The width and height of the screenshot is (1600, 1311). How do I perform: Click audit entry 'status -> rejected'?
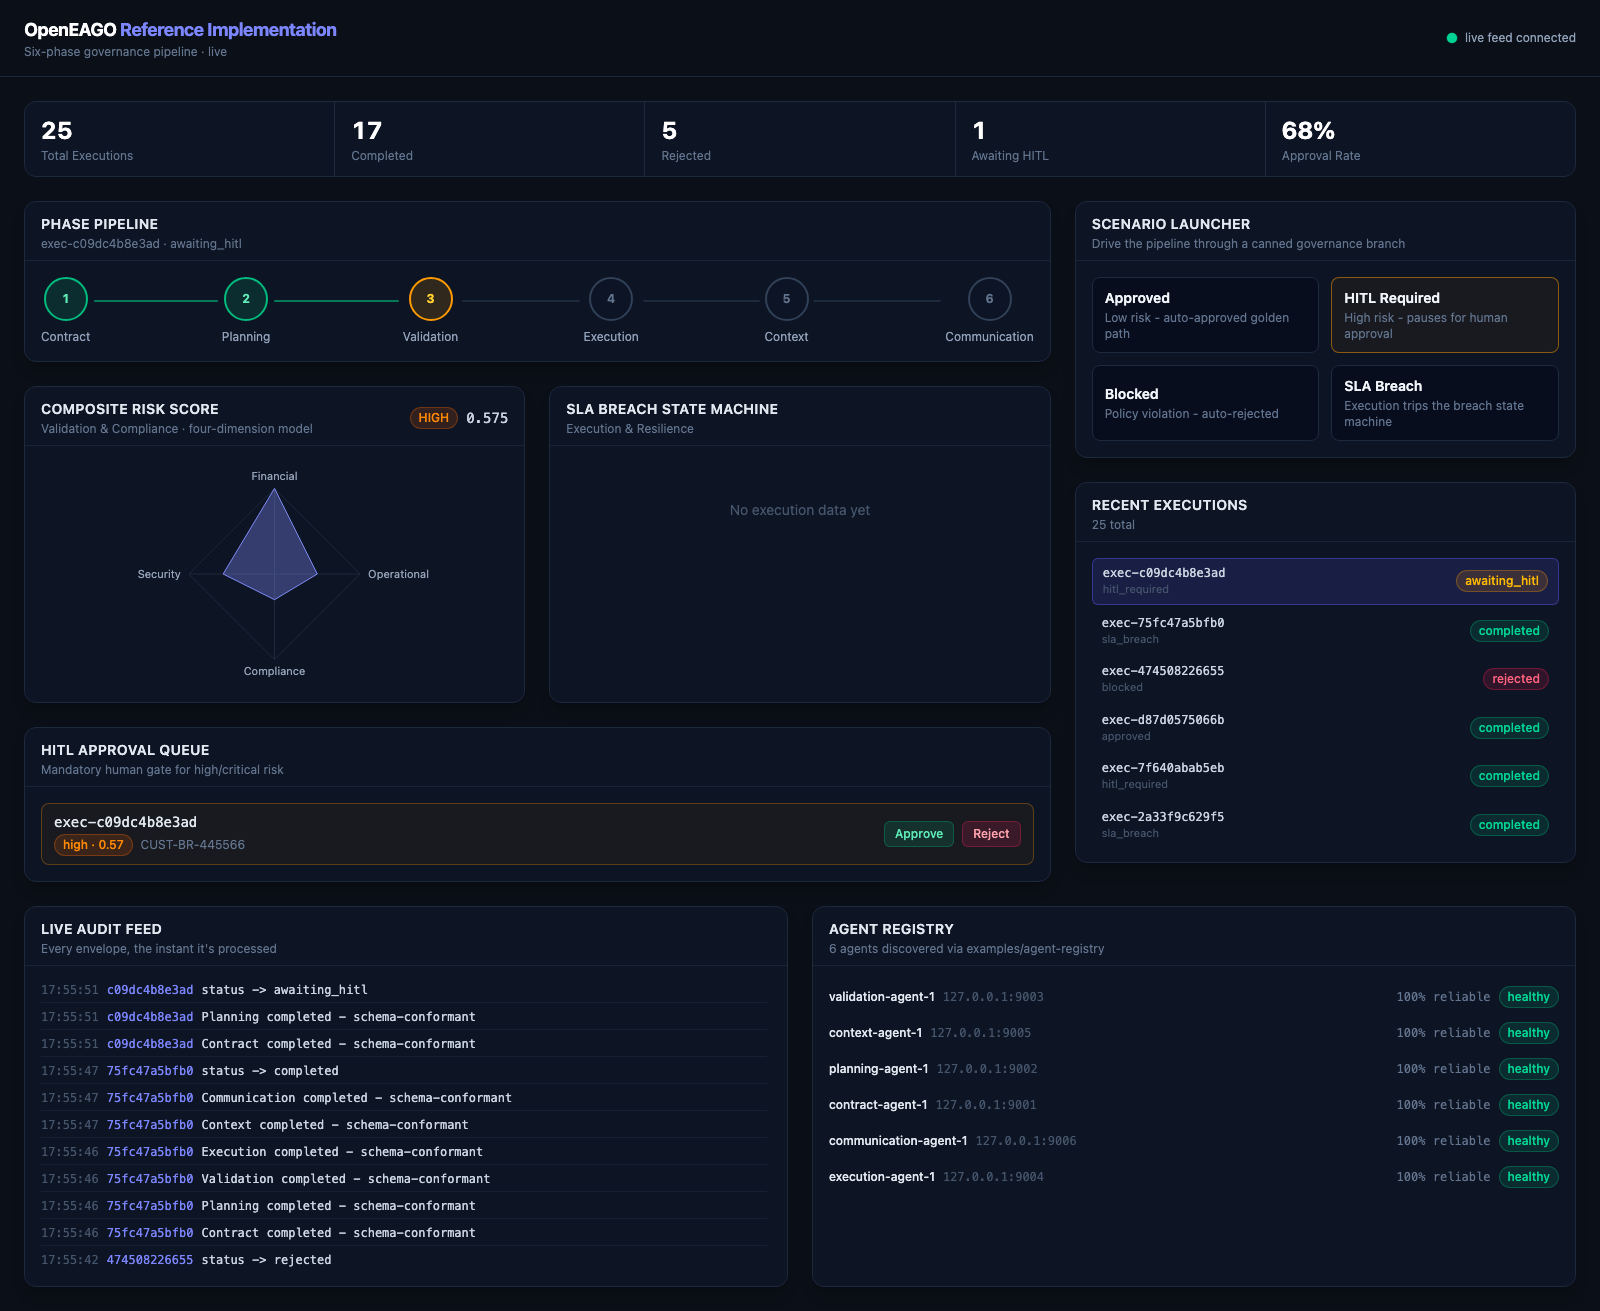point(404,1260)
